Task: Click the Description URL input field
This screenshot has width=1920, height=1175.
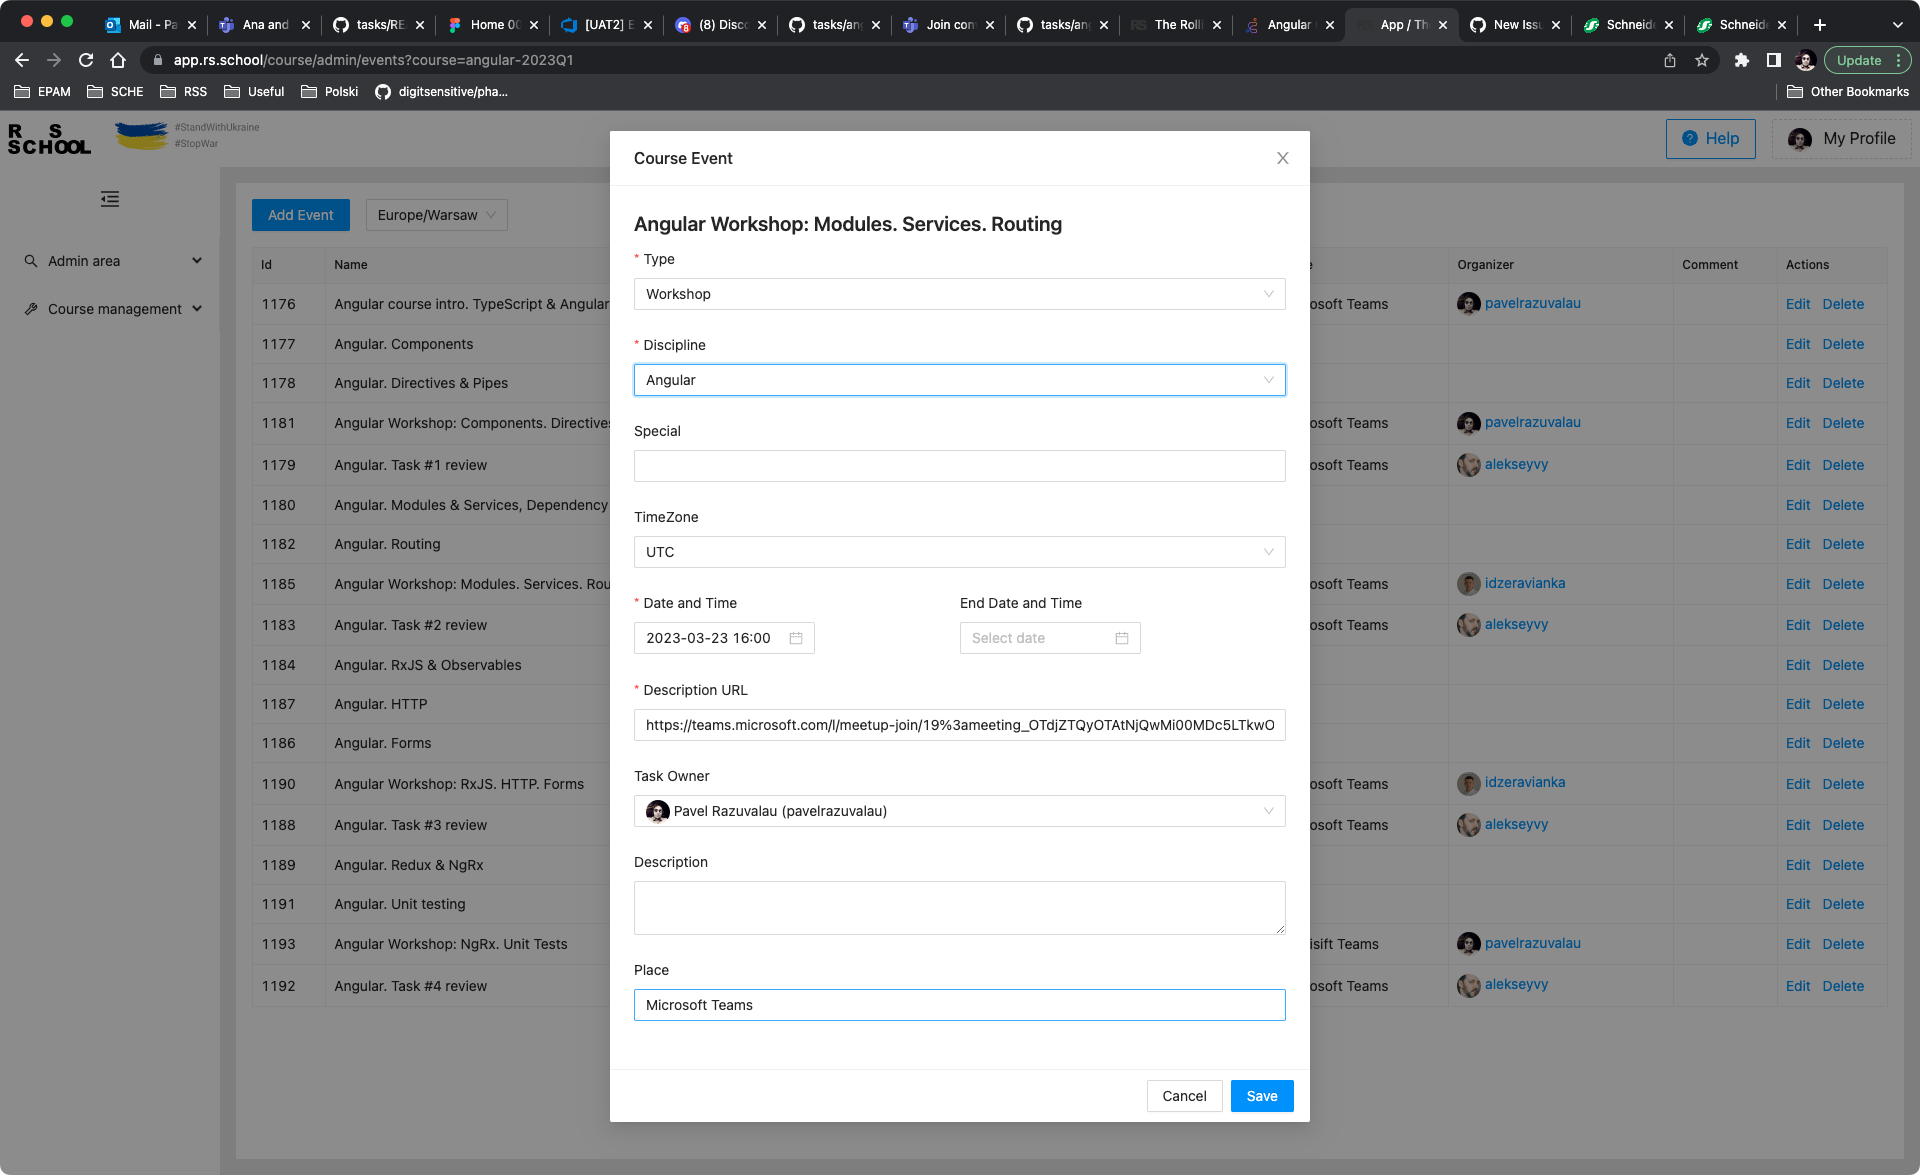Action: 959,725
